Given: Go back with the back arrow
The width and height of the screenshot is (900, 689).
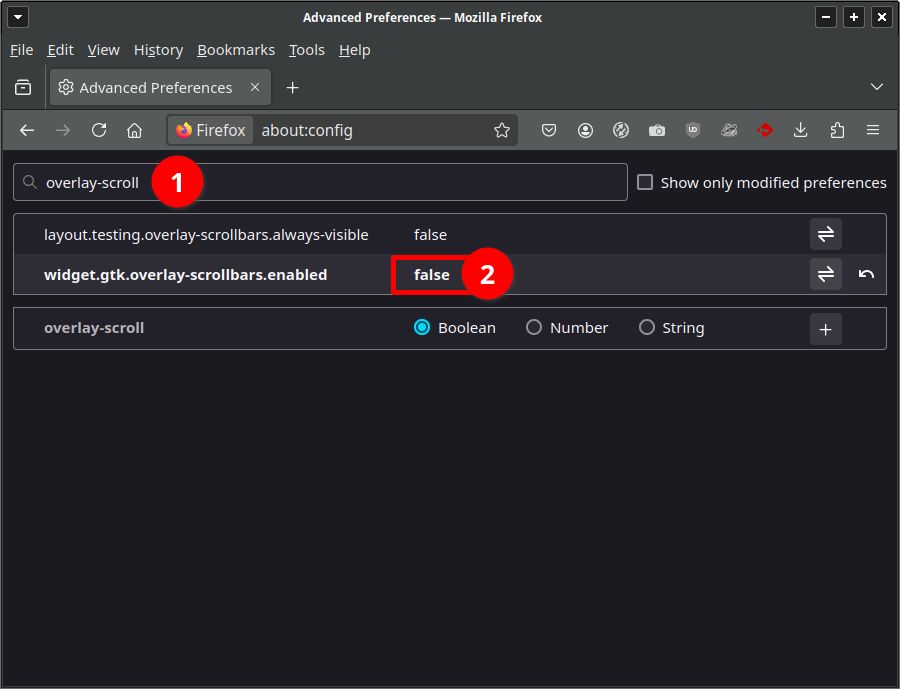Looking at the screenshot, I should [27, 130].
